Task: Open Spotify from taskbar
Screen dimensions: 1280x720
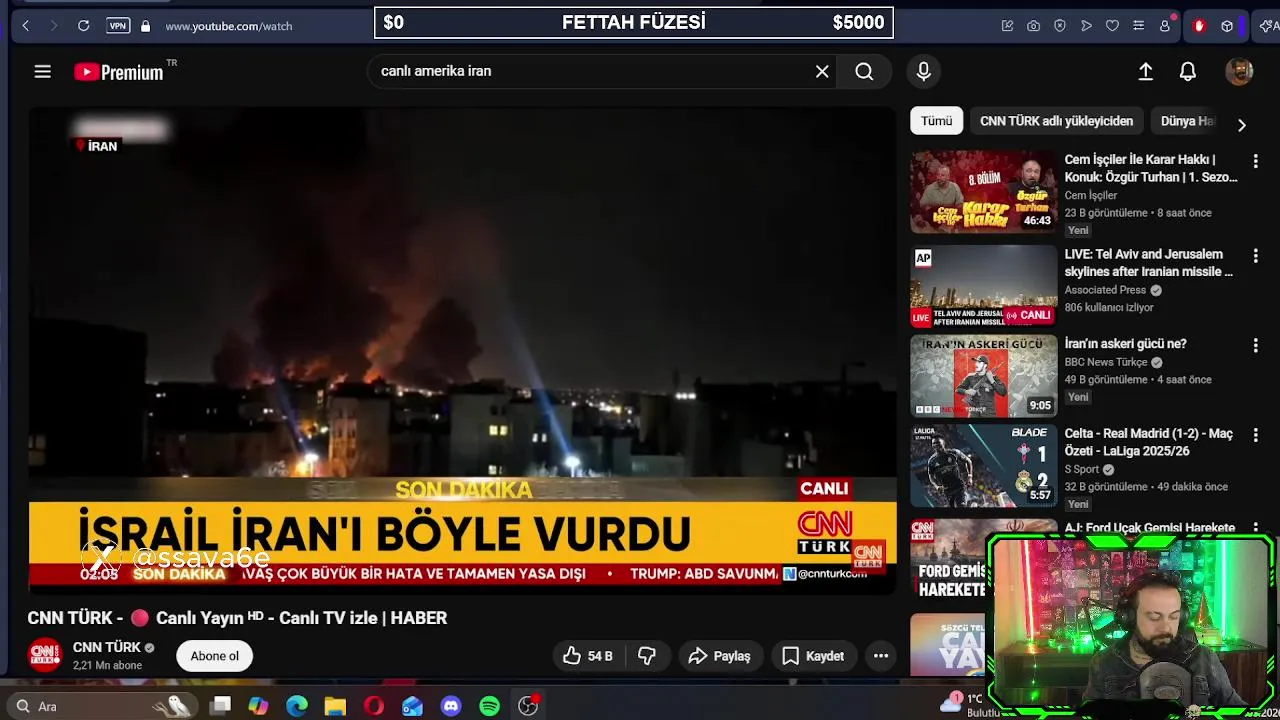Action: point(489,706)
